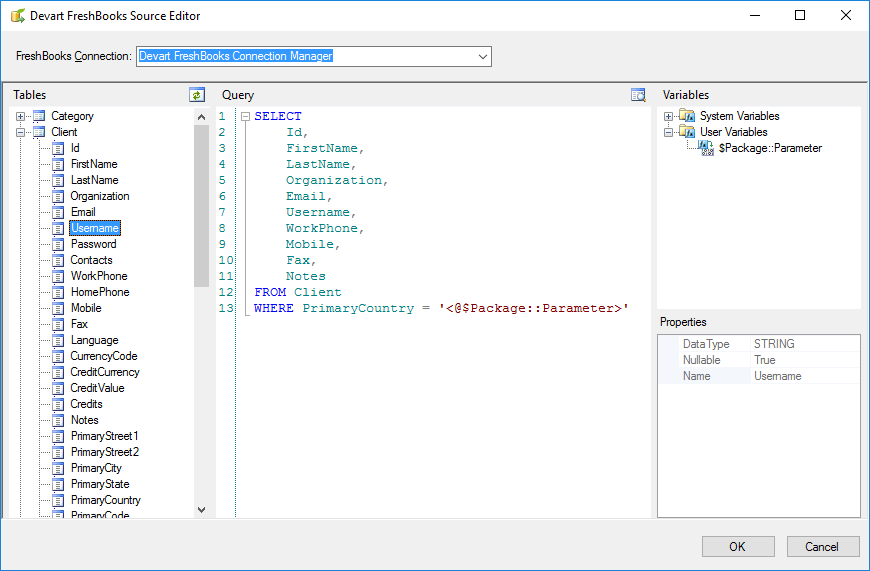
Task: Click the Name property value field
Action: 804,376
